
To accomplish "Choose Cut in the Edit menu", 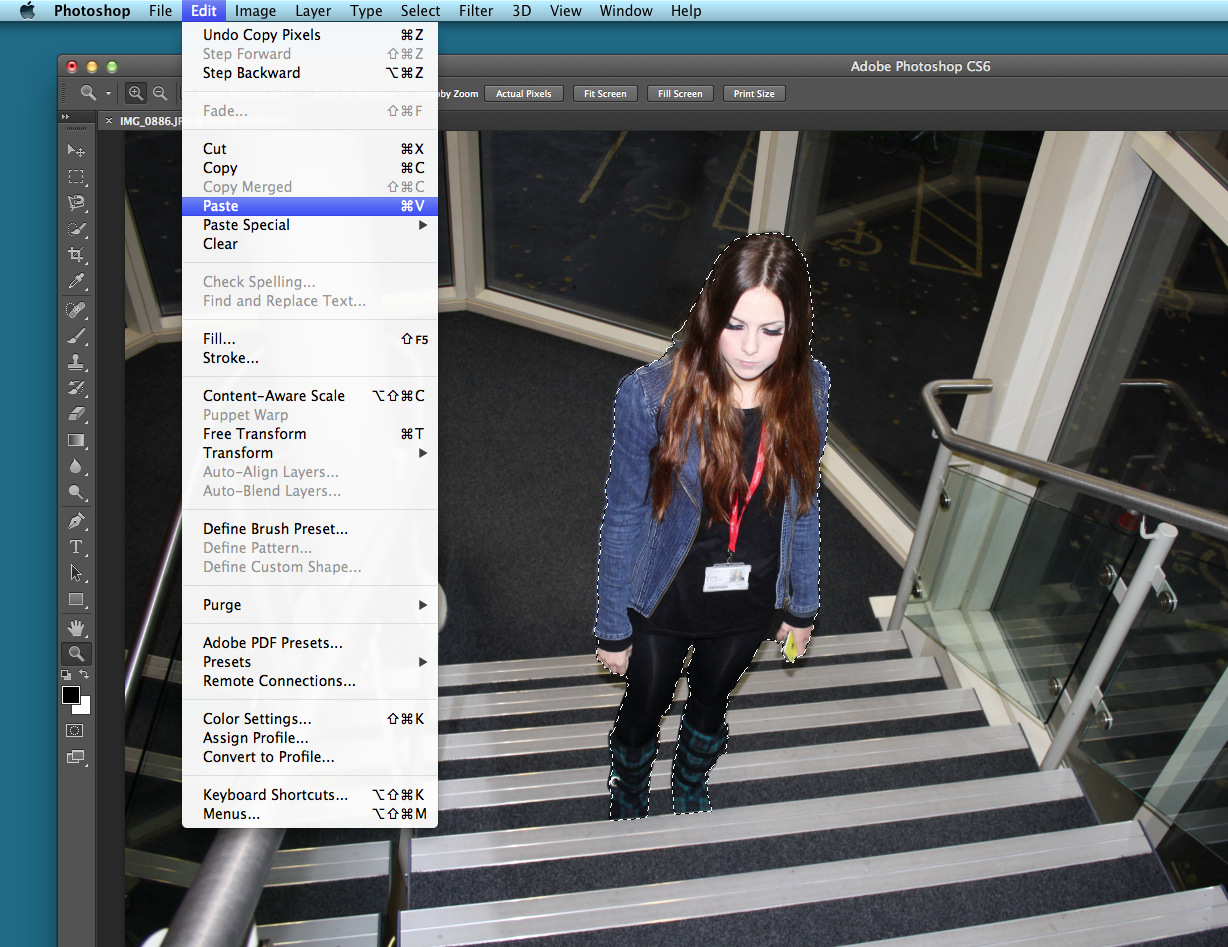I will pyautogui.click(x=310, y=149).
